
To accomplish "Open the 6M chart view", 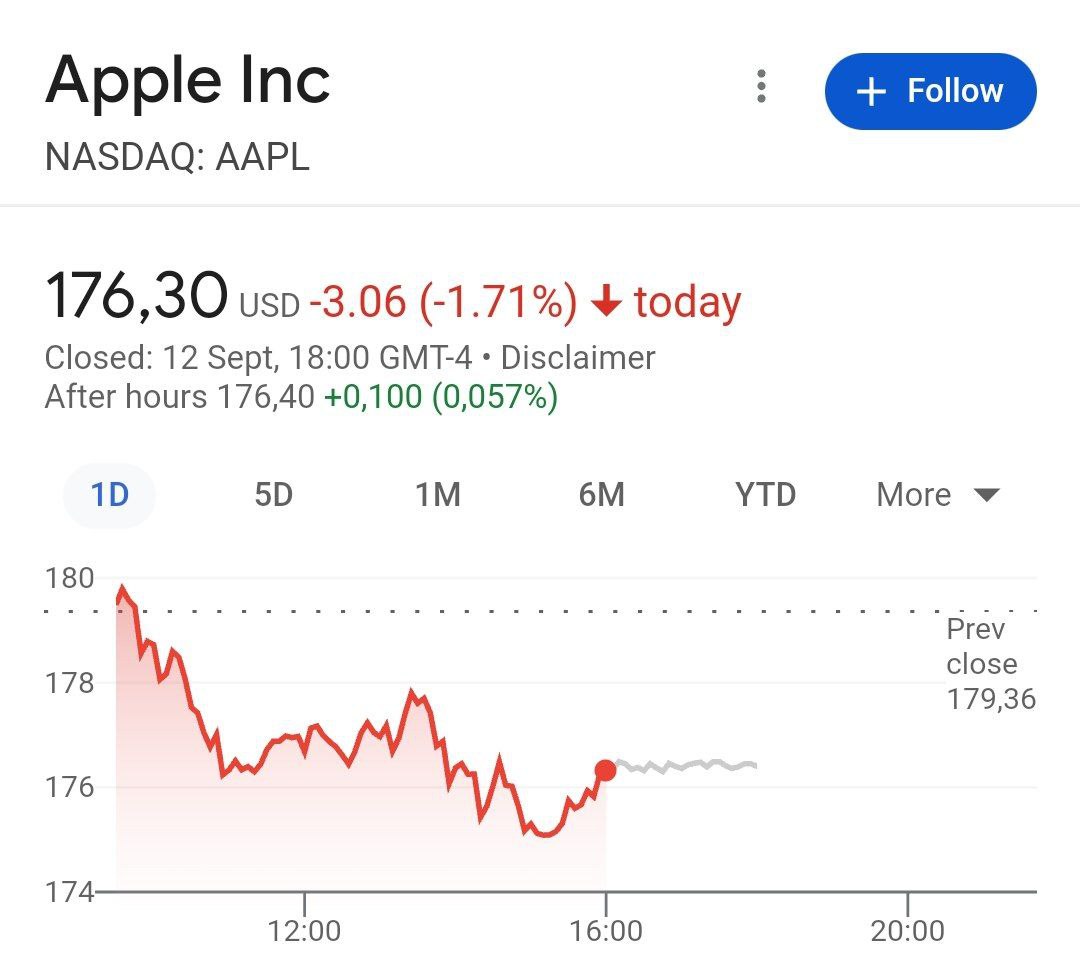I will click(x=602, y=494).
